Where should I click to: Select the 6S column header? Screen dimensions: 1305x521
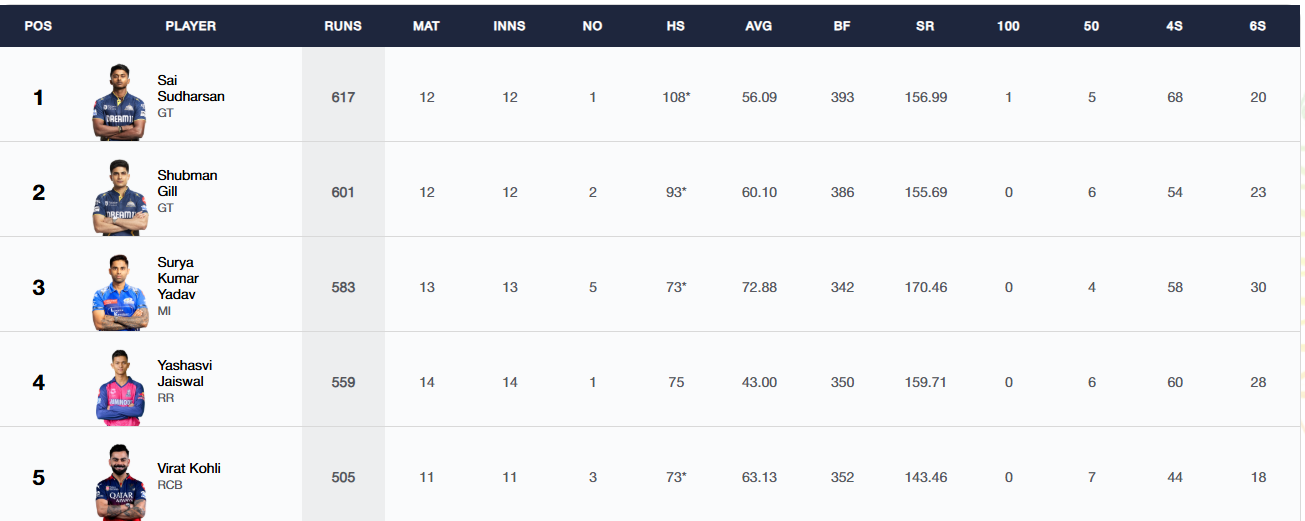coord(1258,26)
